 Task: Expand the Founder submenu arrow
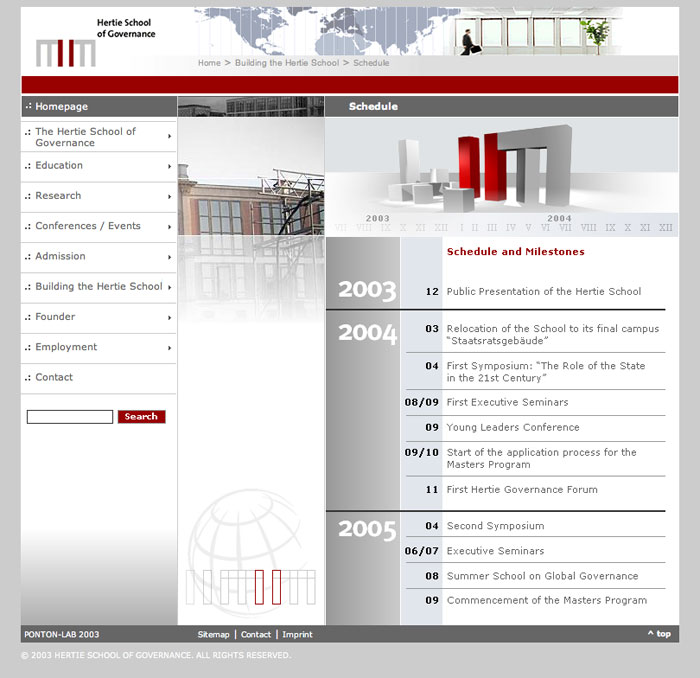pyautogui.click(x=170, y=318)
